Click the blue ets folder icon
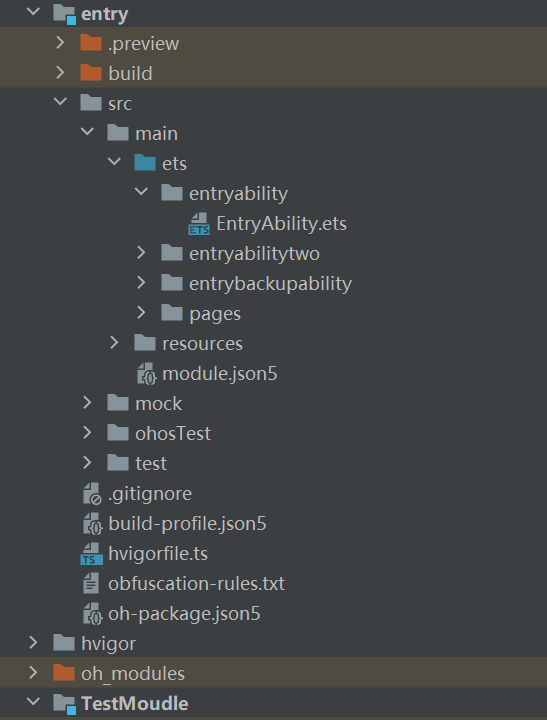Screen dimensions: 547x720 point(145,163)
